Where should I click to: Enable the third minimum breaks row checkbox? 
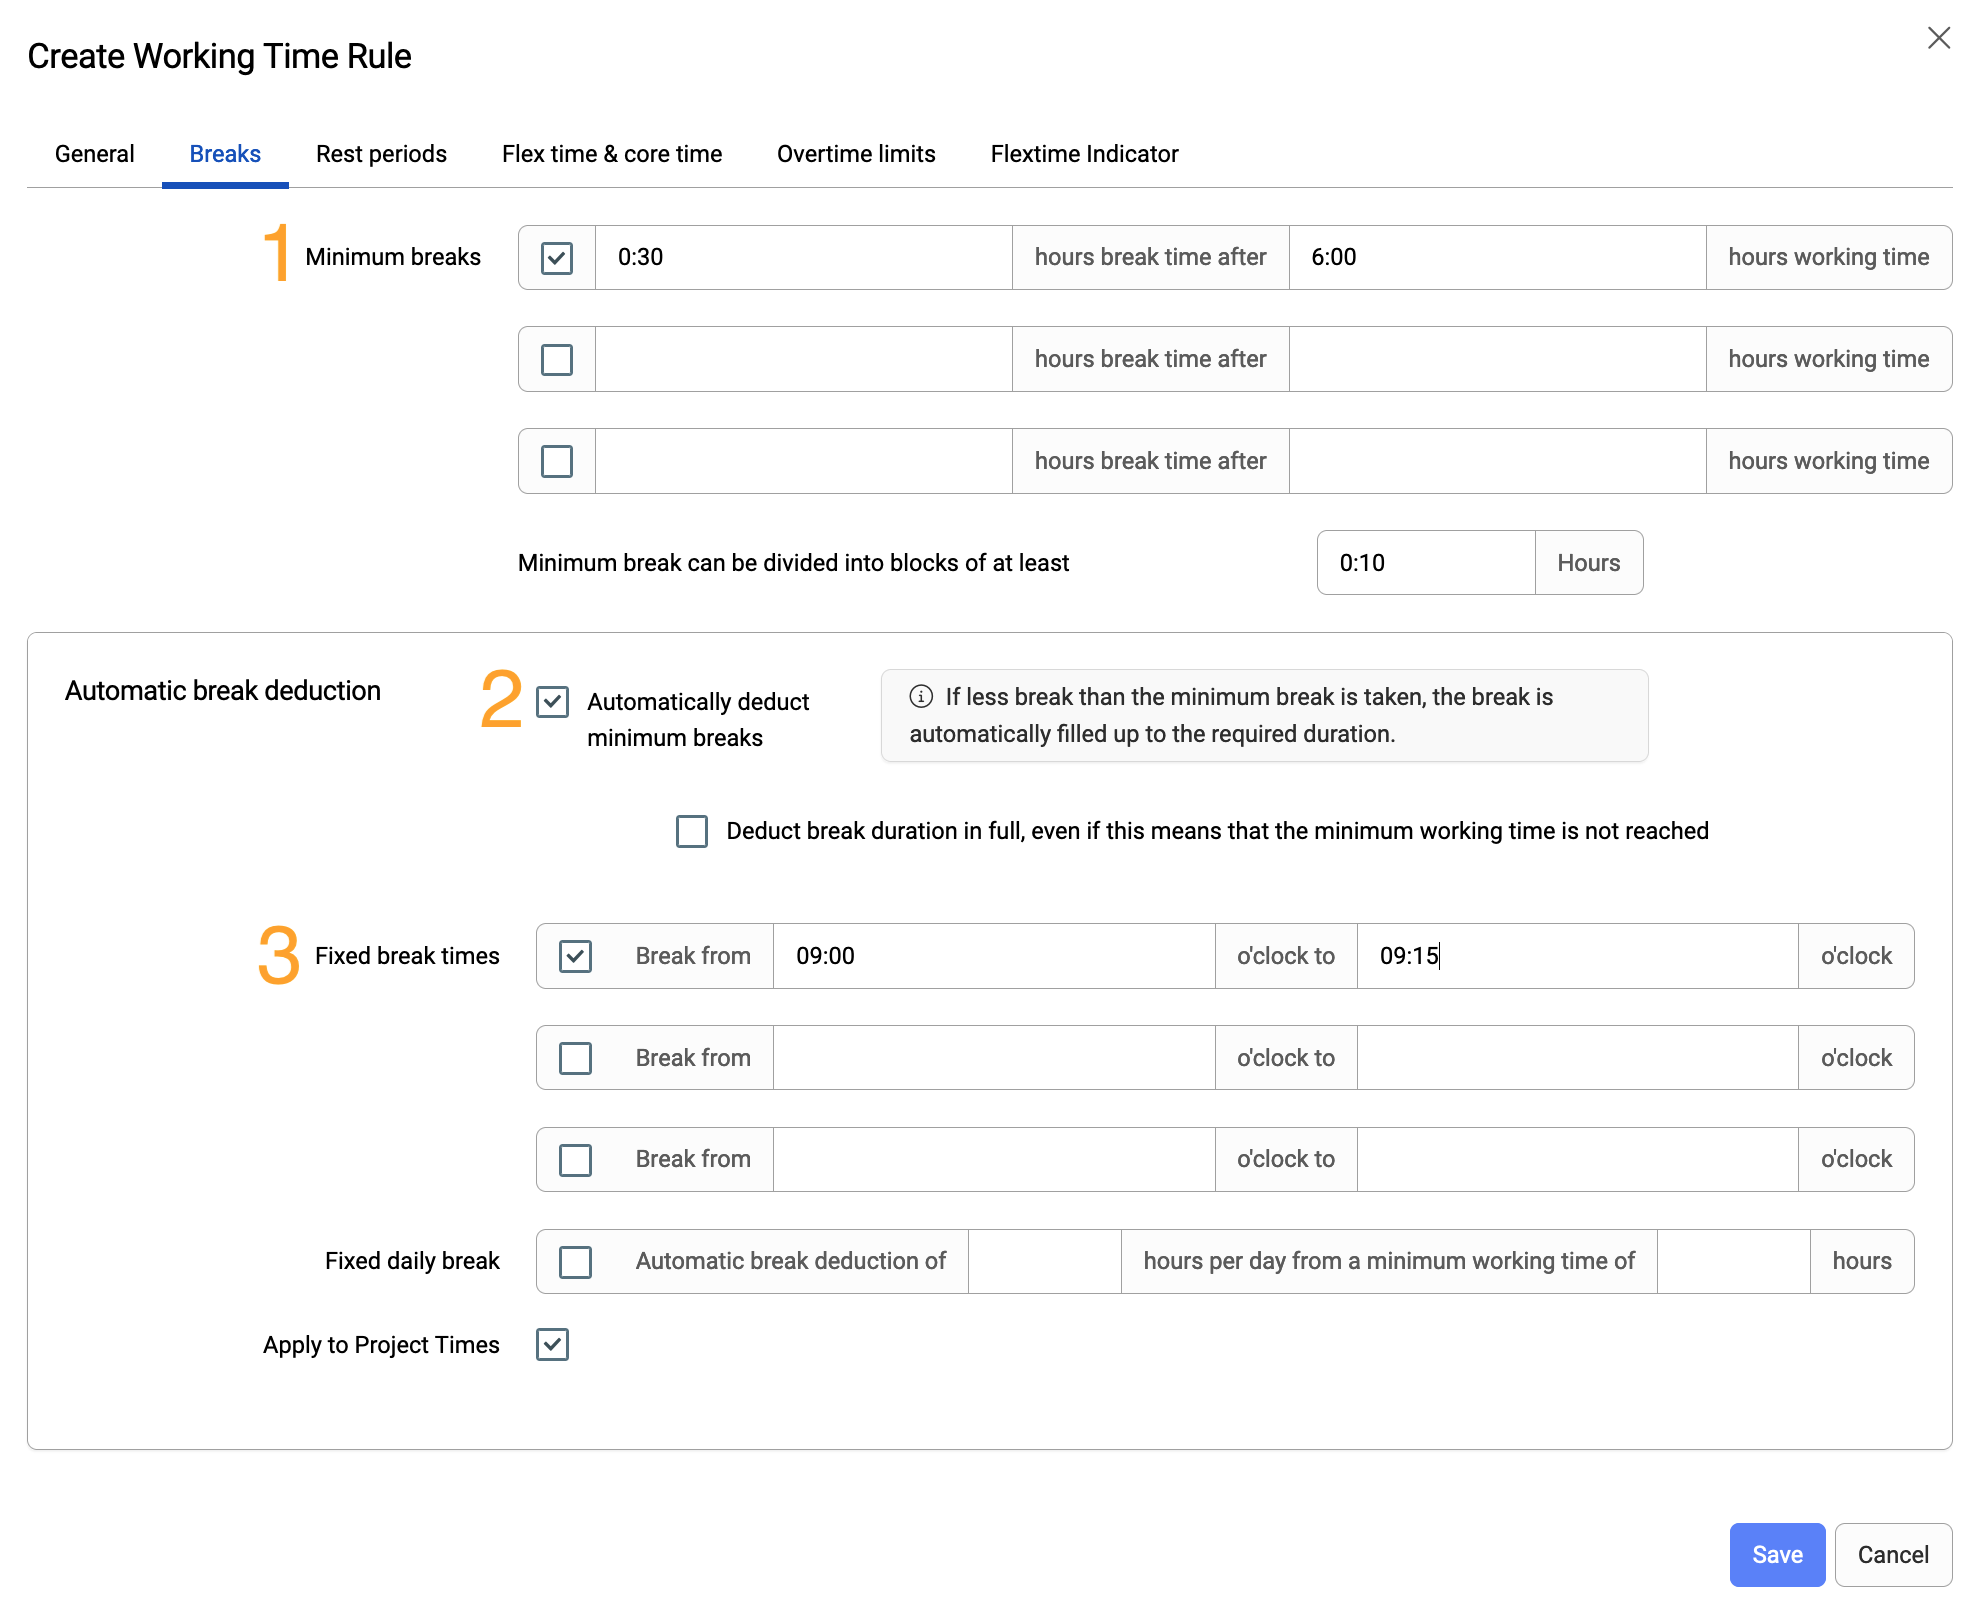557,462
